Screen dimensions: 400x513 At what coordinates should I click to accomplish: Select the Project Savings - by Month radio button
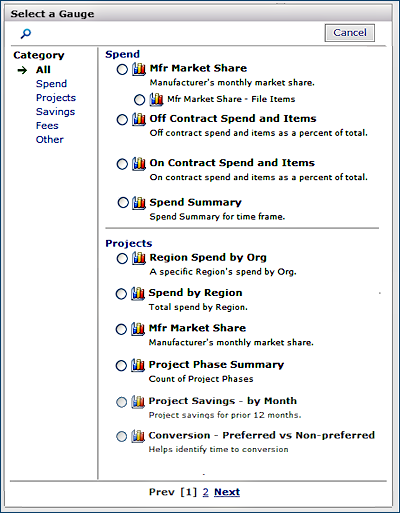pyautogui.click(x=121, y=402)
